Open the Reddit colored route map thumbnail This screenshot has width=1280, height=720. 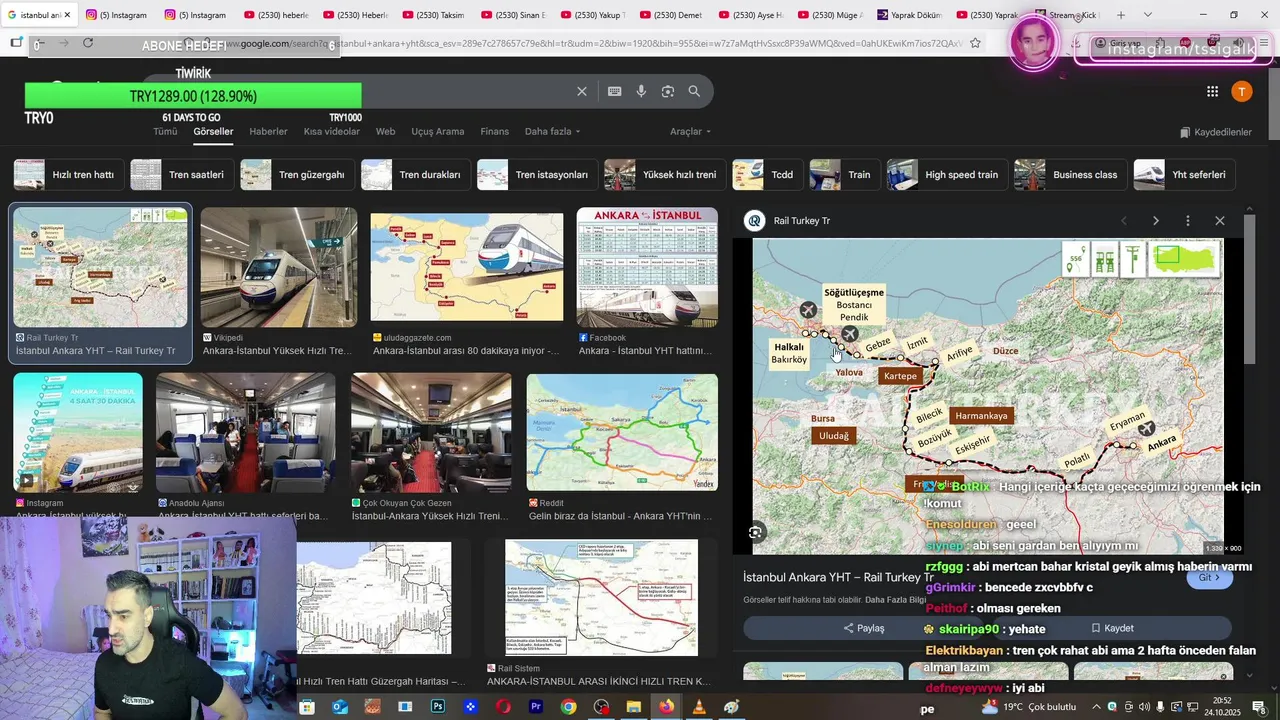point(622,432)
